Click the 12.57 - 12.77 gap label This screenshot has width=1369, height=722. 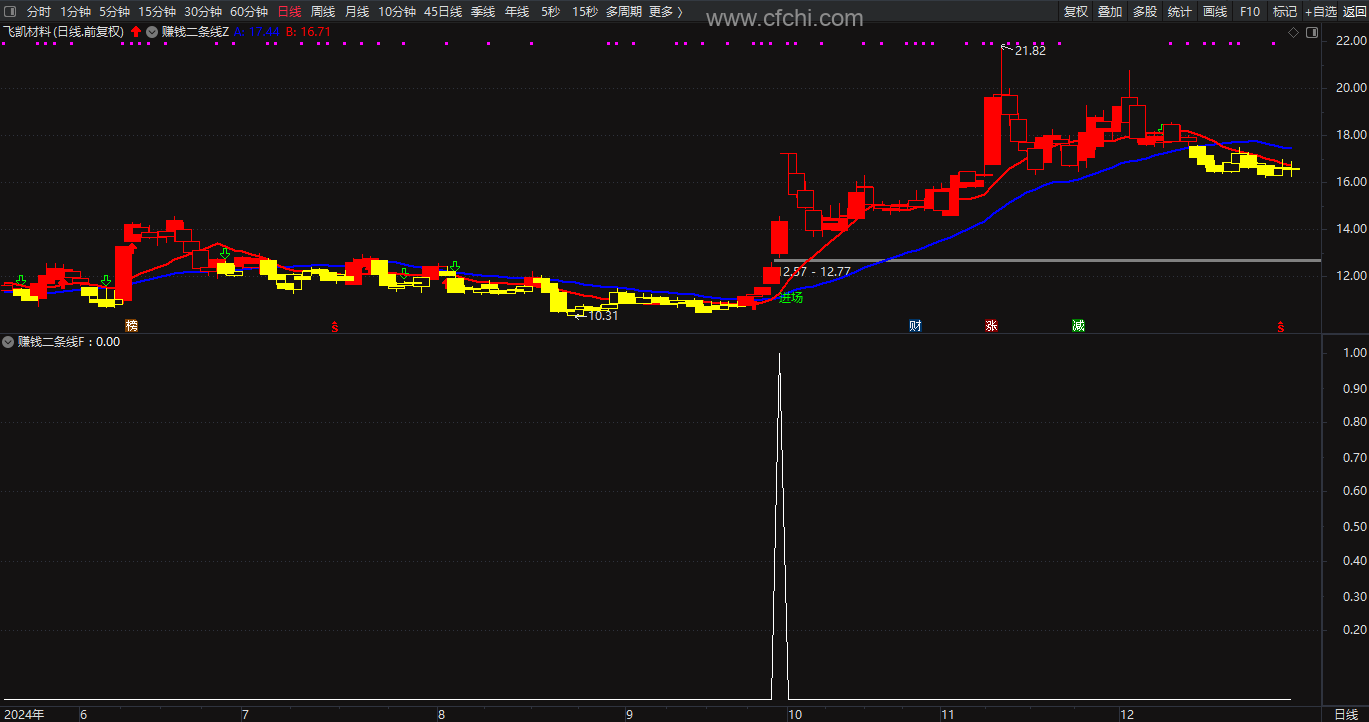click(x=814, y=271)
